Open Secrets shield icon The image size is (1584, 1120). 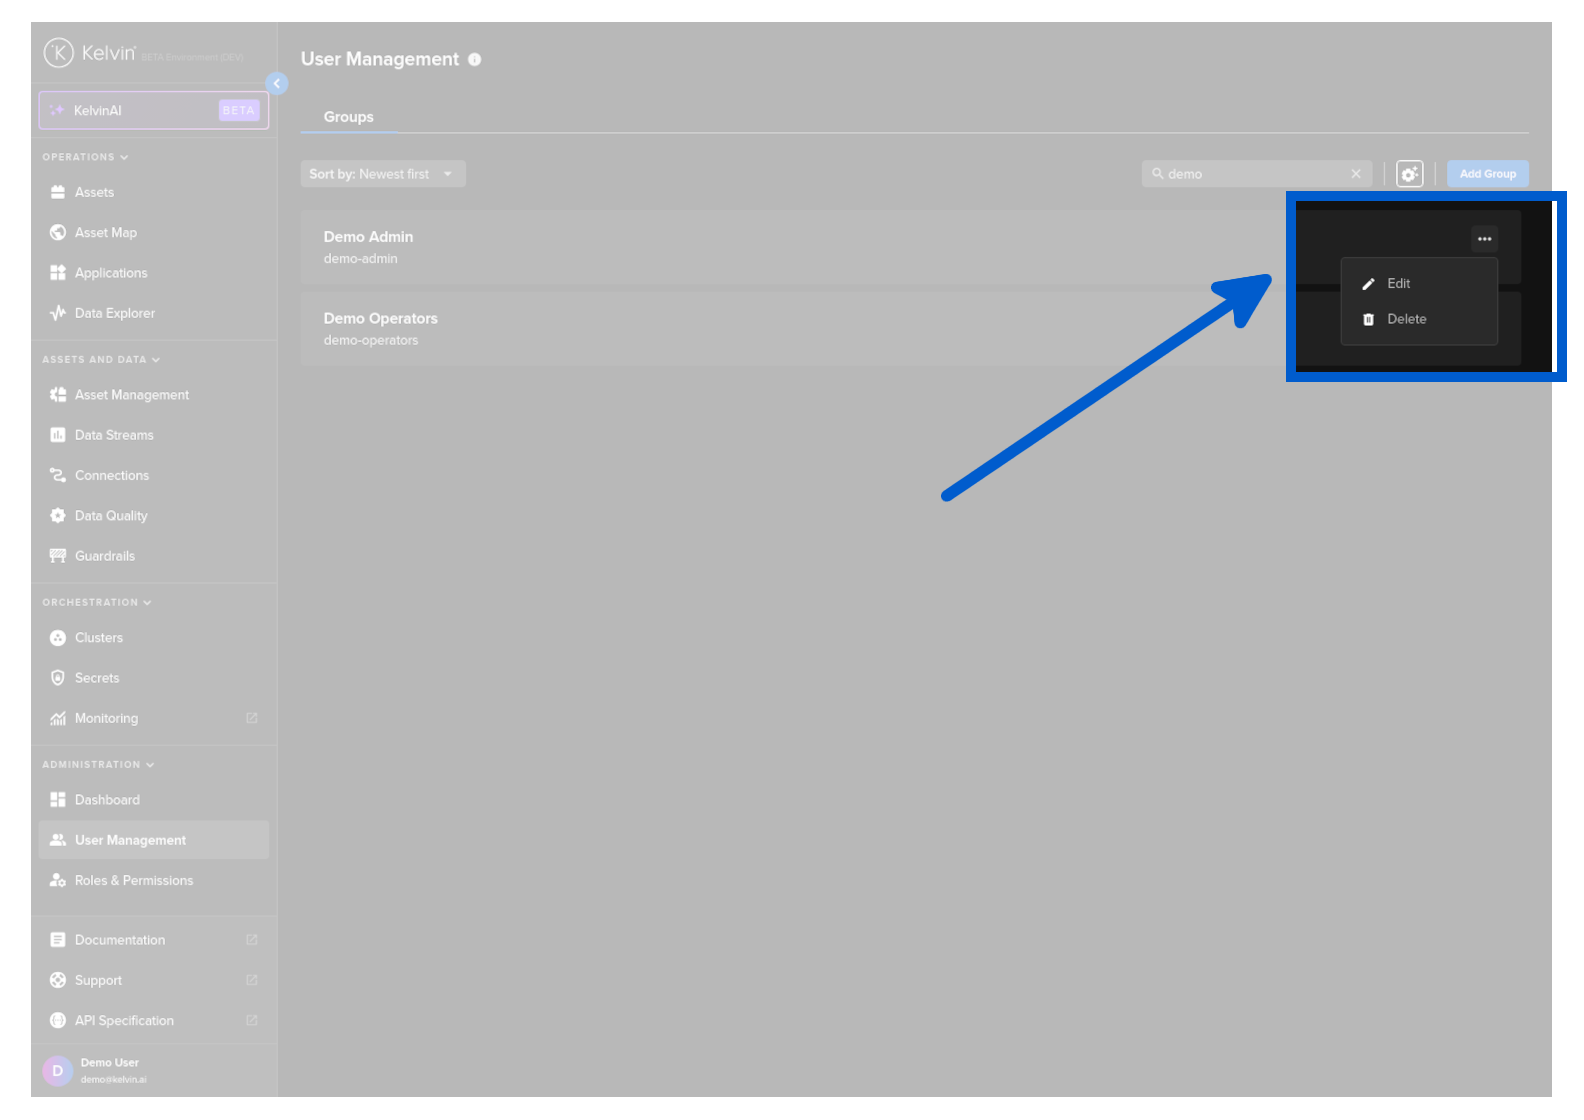tap(58, 678)
